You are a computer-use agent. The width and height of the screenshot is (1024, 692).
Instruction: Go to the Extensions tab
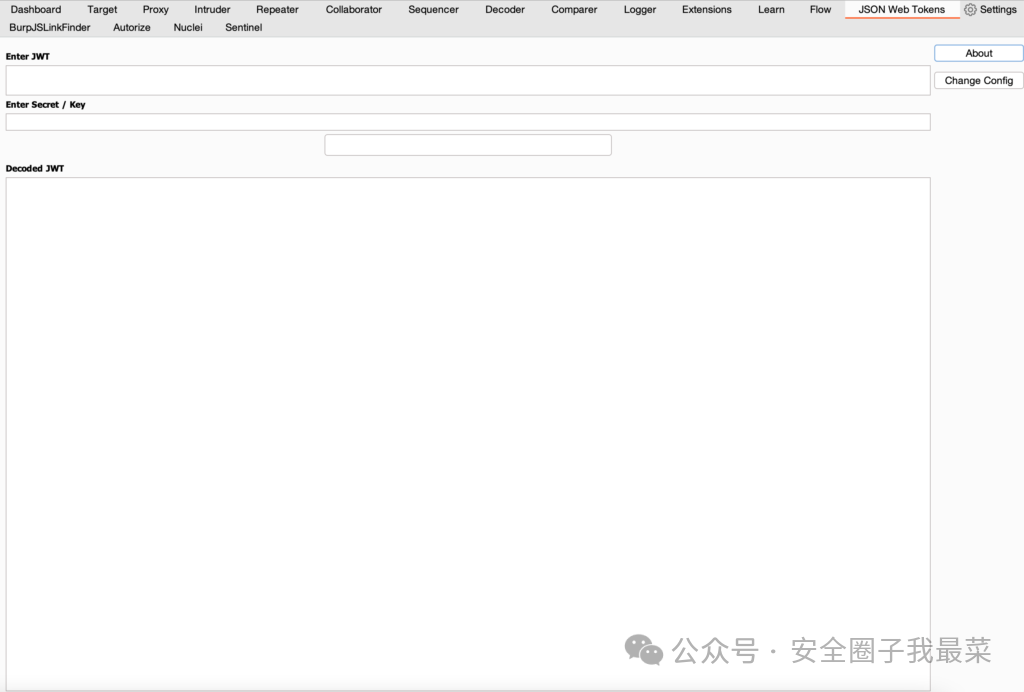click(707, 9)
